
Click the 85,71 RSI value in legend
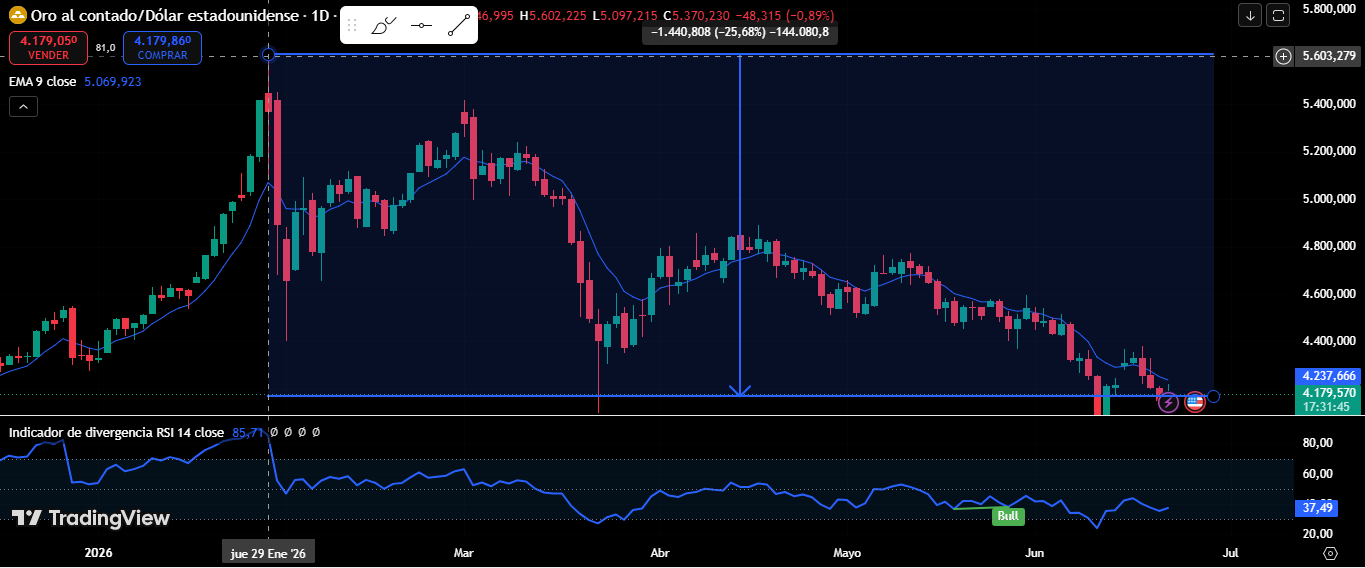[247, 432]
